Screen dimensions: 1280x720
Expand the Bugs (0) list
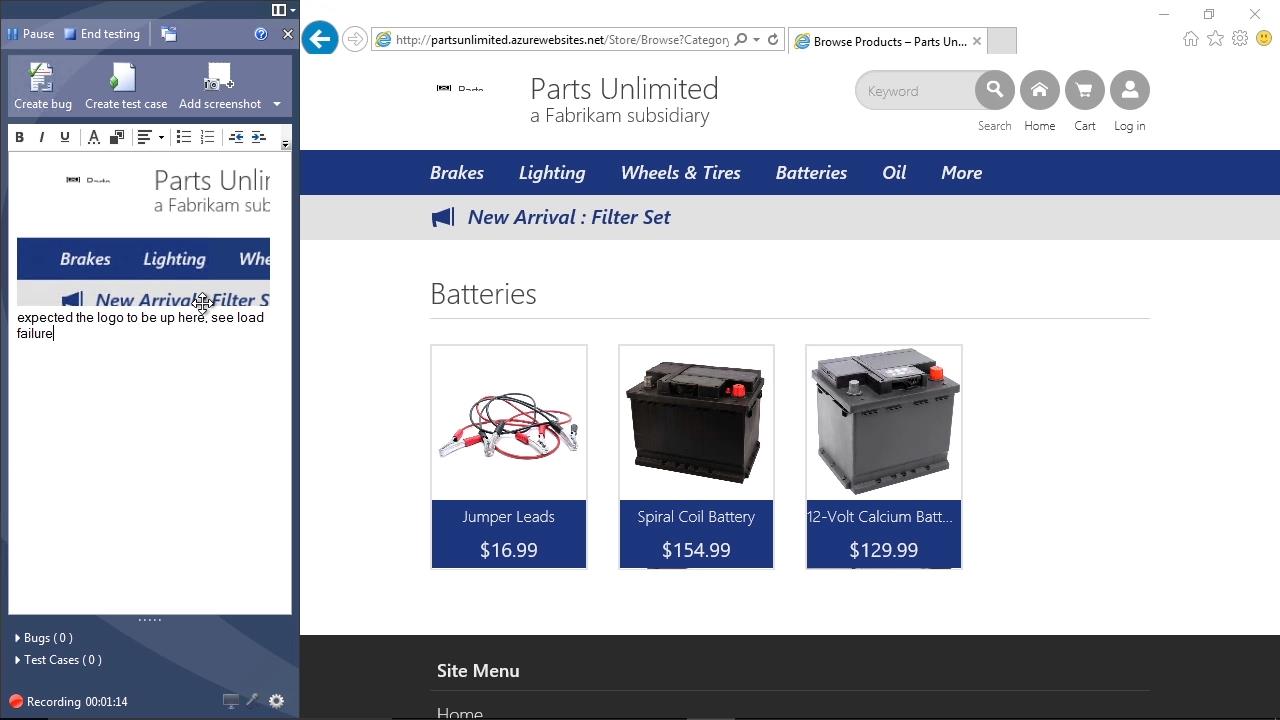pyautogui.click(x=45, y=638)
